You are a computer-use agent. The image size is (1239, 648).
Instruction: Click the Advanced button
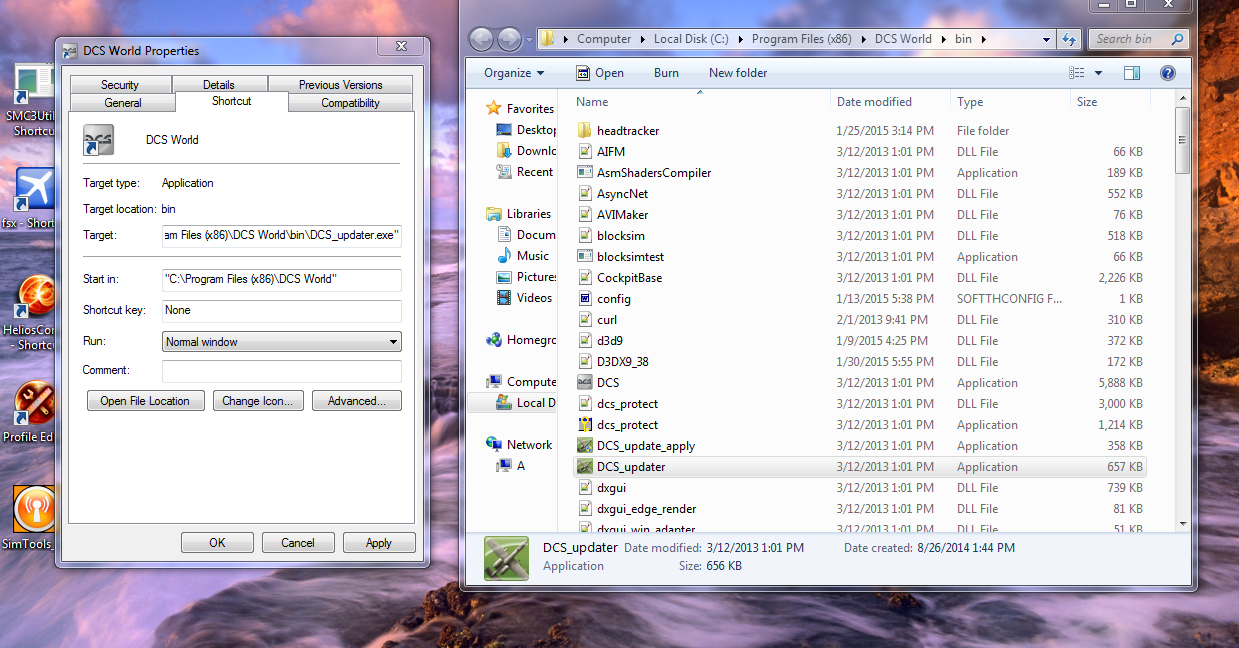(357, 401)
